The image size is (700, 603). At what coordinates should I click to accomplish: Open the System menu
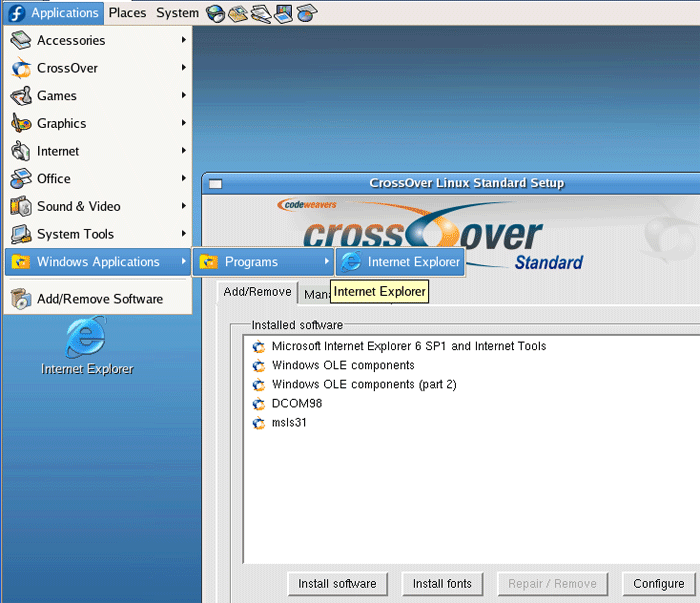click(177, 13)
